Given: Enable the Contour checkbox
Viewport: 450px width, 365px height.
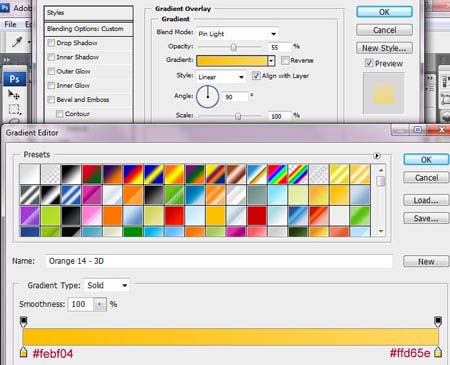Looking at the screenshot, I should (60, 114).
